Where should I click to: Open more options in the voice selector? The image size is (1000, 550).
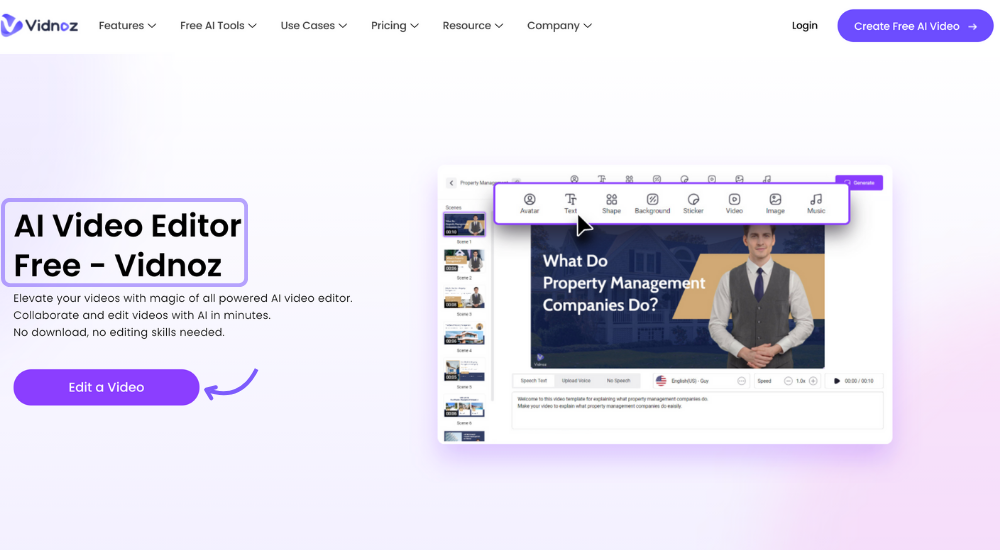click(741, 381)
